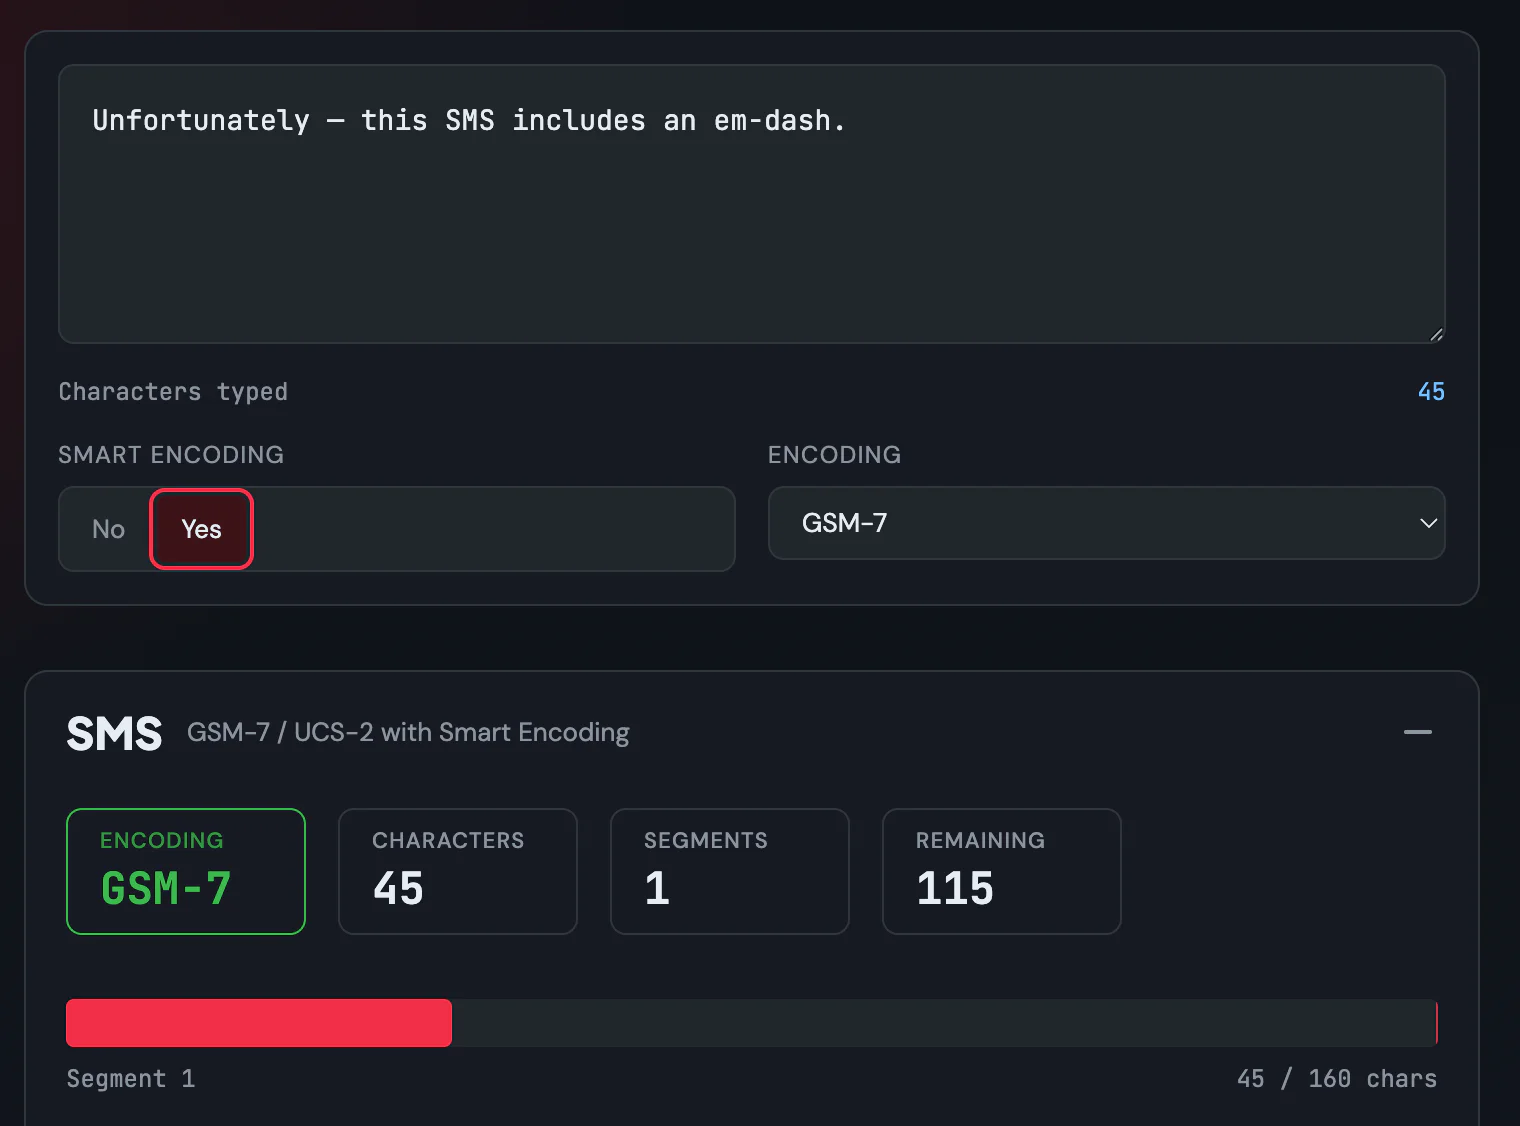Select 'No' for Smart Encoding
The height and width of the screenshot is (1126, 1520).
(x=108, y=529)
